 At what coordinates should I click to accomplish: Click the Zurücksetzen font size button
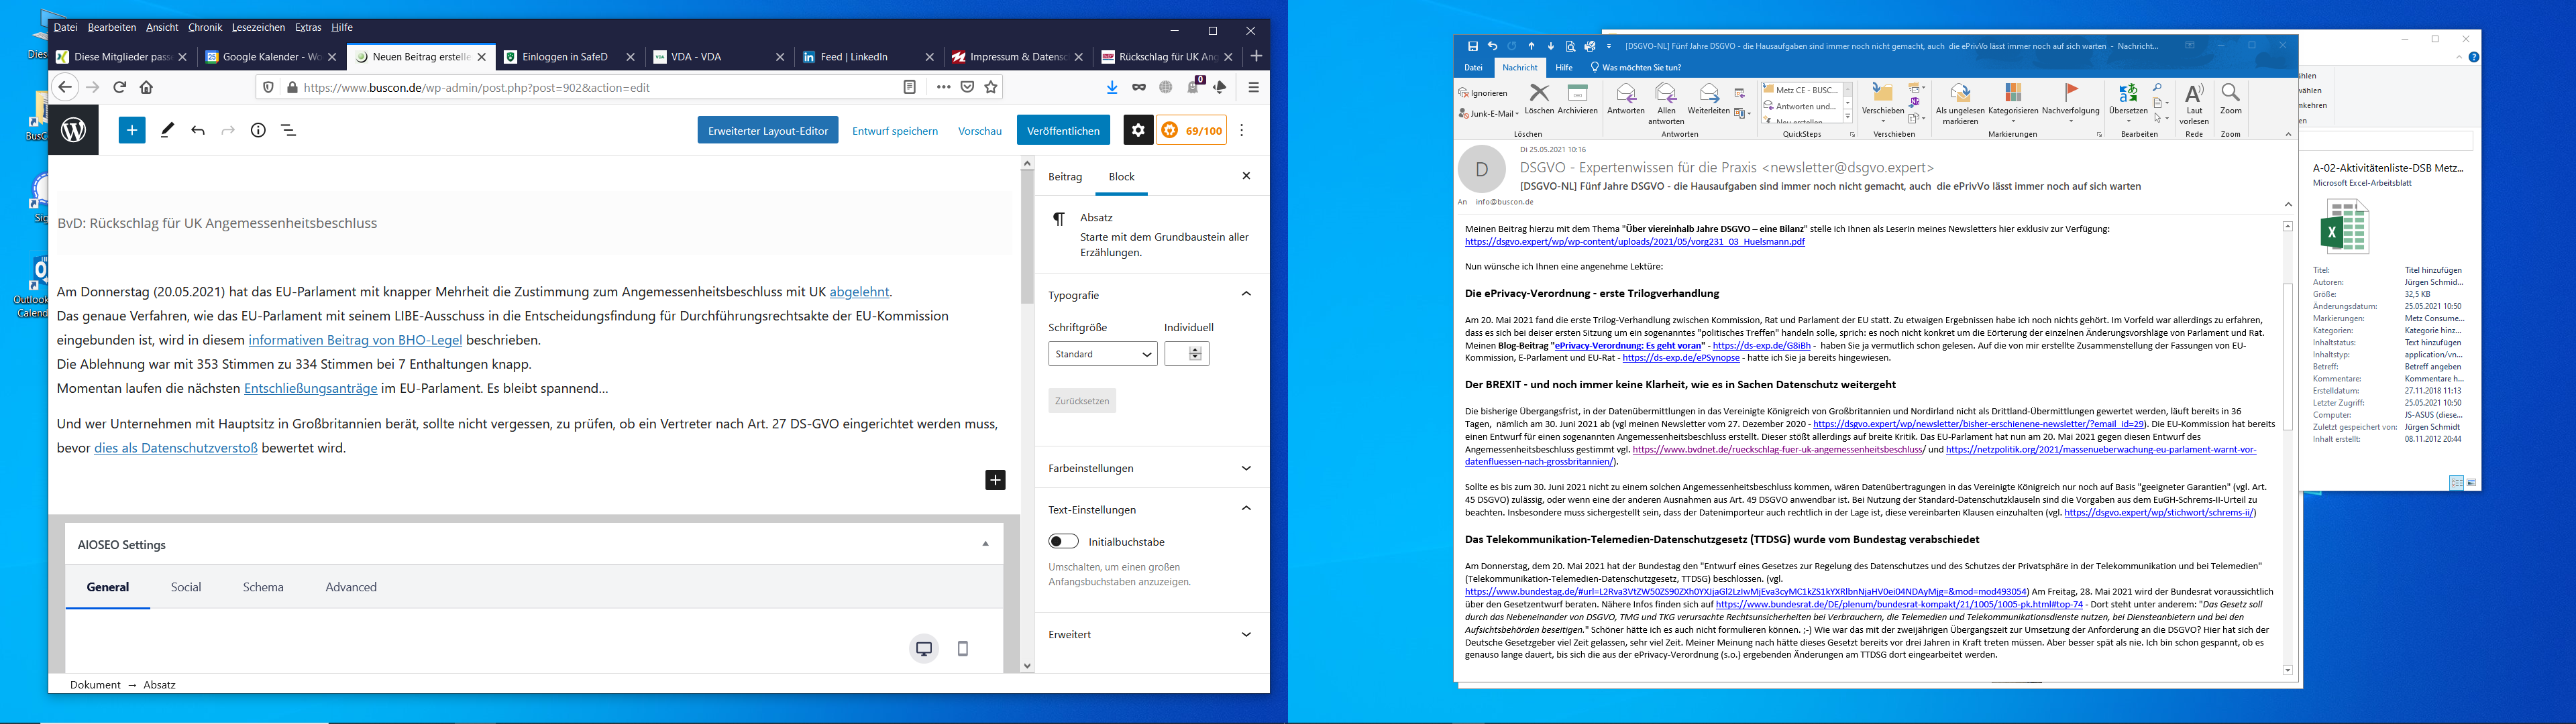pos(1082,401)
